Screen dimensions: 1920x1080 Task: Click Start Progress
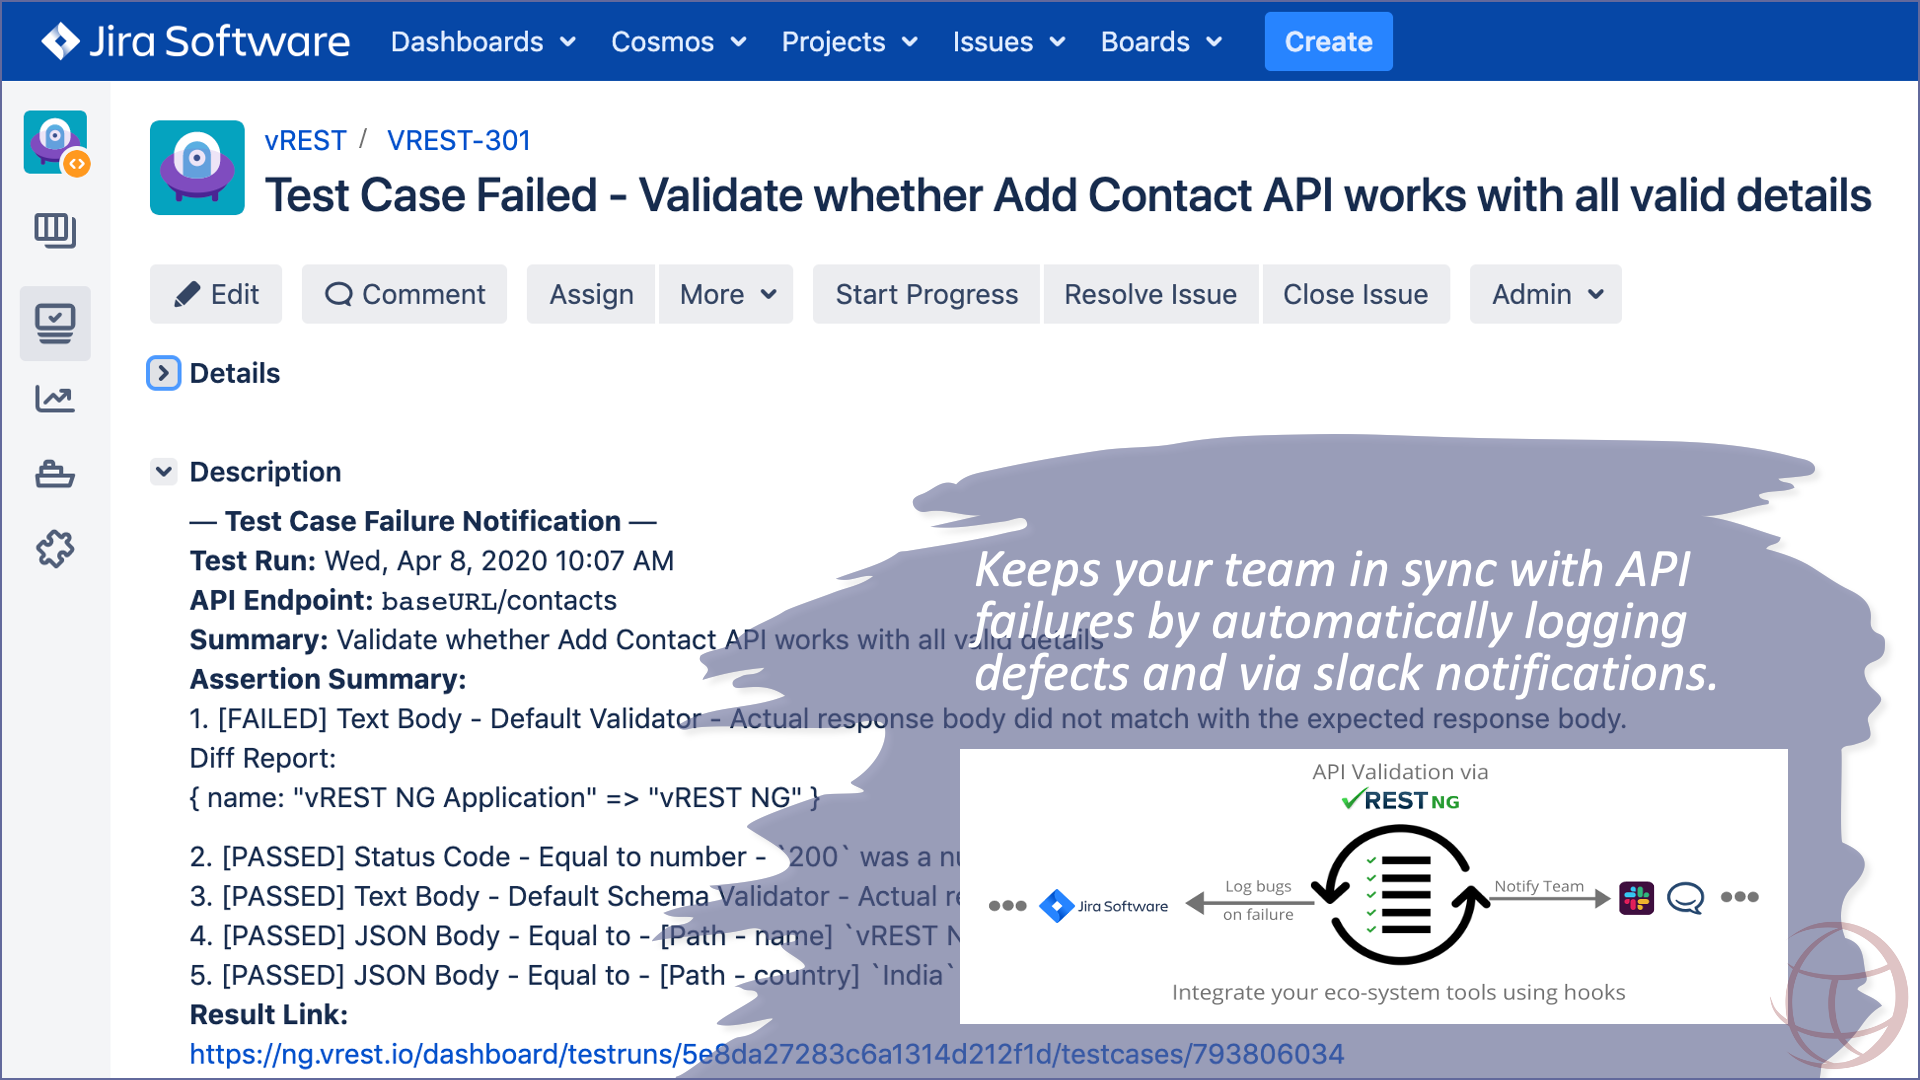pos(926,294)
